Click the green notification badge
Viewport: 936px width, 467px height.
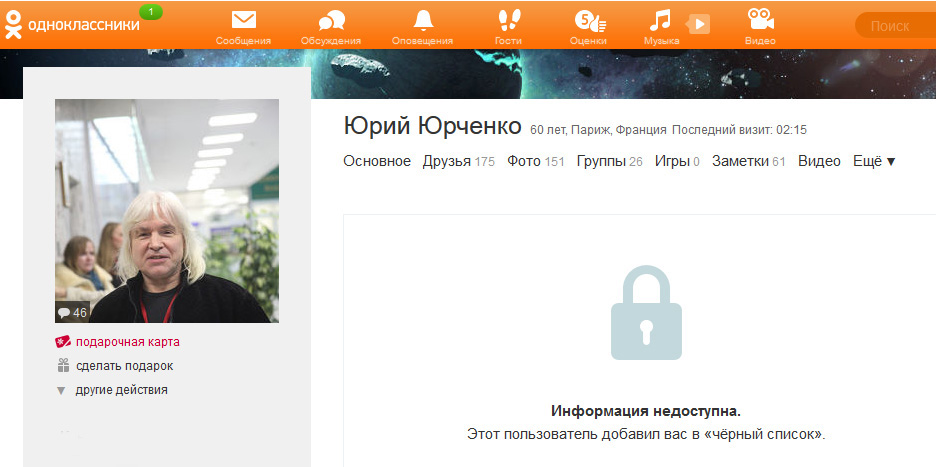pos(150,12)
